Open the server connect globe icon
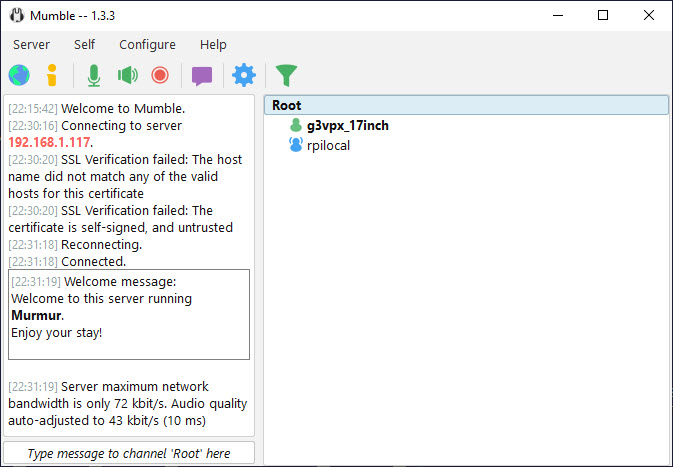 [x=19, y=76]
